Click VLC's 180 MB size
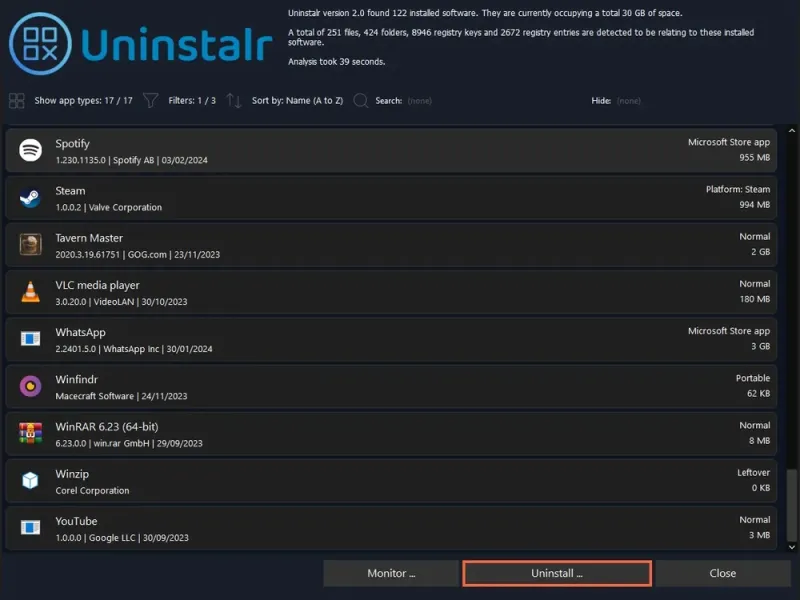This screenshot has height=600, width=800. pyautogui.click(x=755, y=299)
